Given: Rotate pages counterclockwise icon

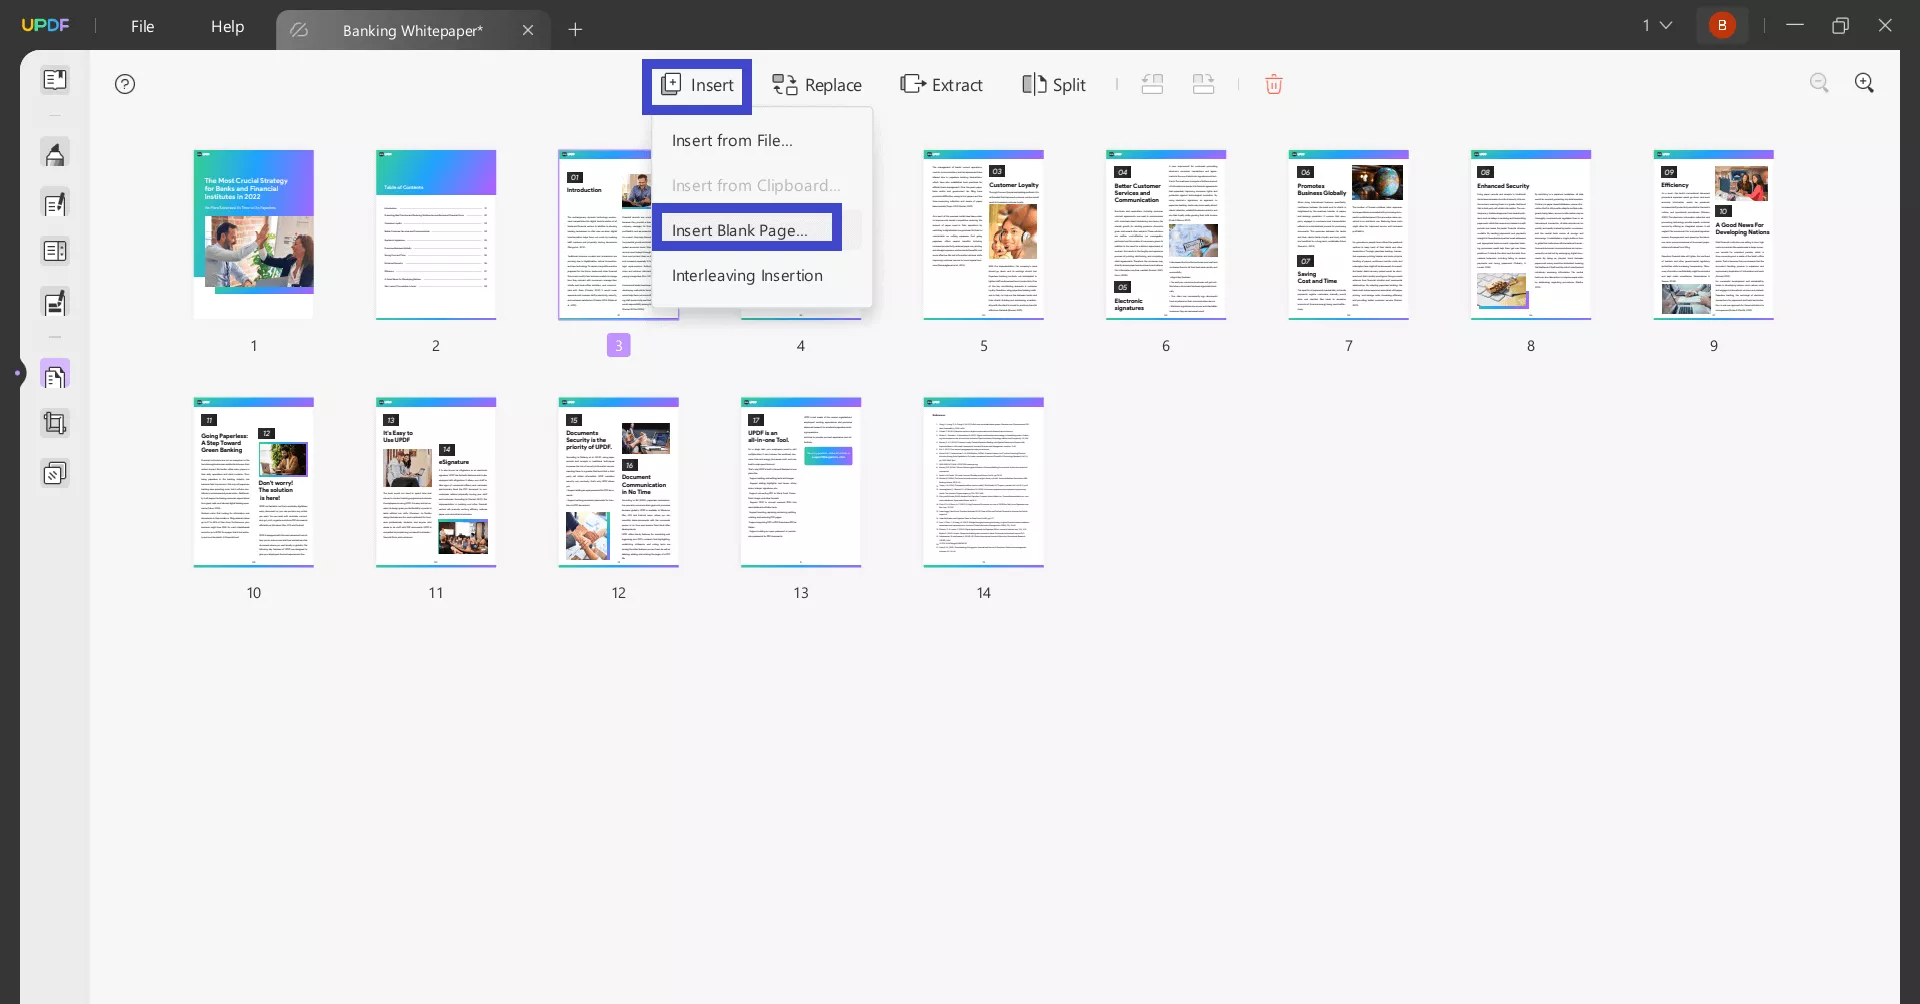Looking at the screenshot, I should 1152,84.
